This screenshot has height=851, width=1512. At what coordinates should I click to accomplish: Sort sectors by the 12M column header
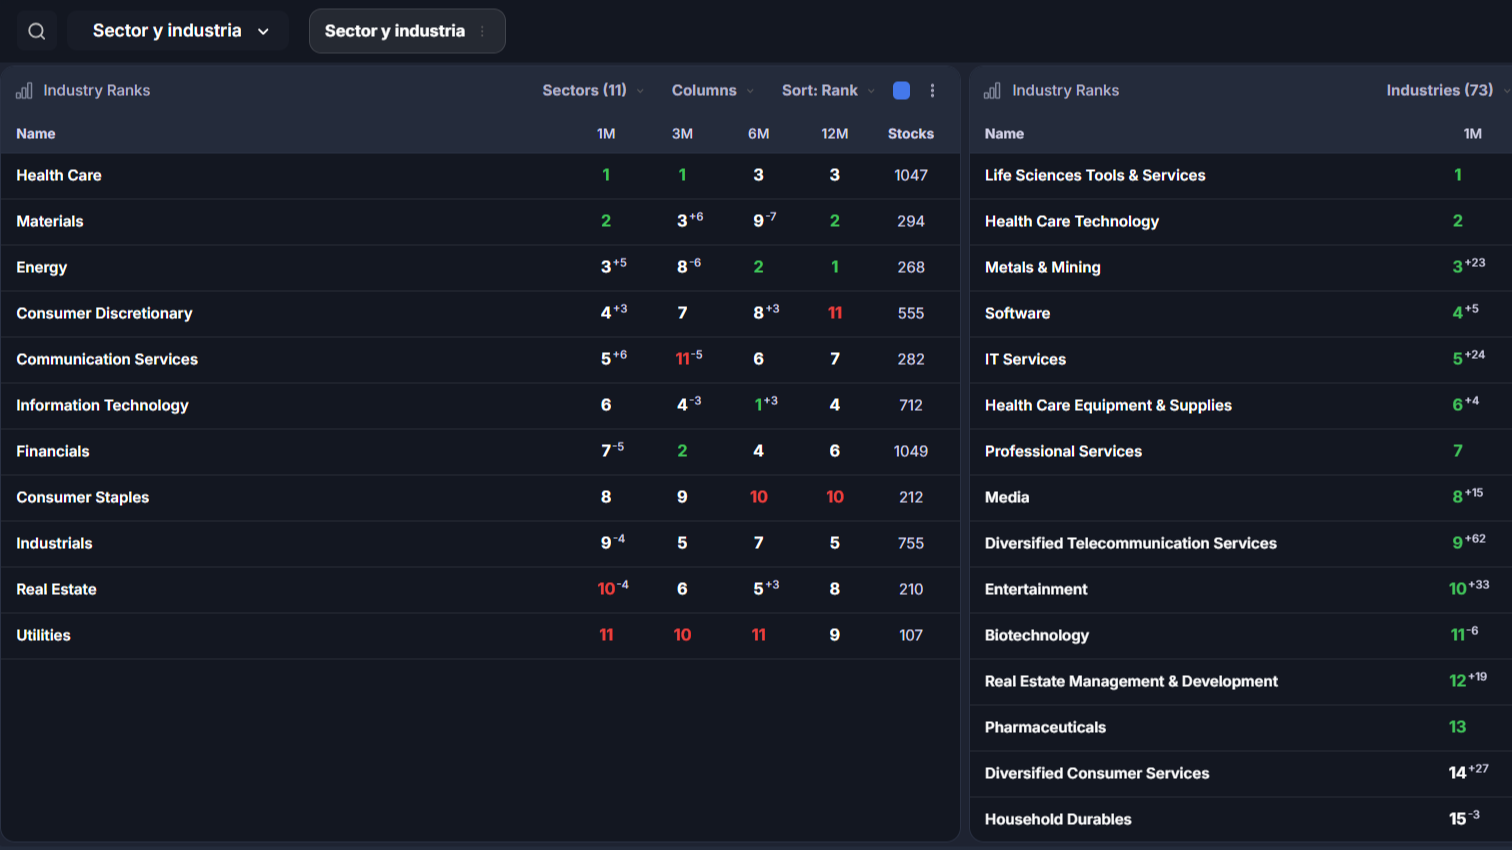tap(835, 134)
